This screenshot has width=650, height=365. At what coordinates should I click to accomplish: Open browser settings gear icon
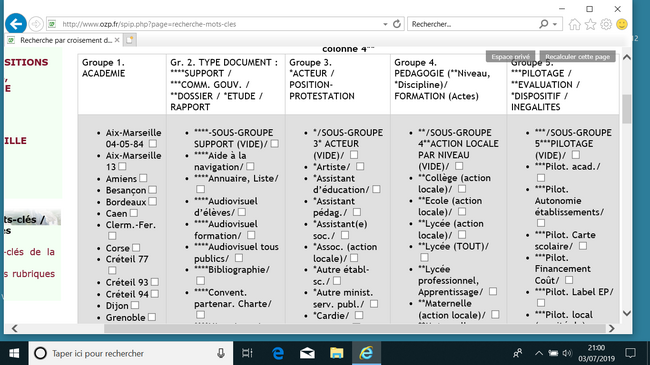point(606,24)
